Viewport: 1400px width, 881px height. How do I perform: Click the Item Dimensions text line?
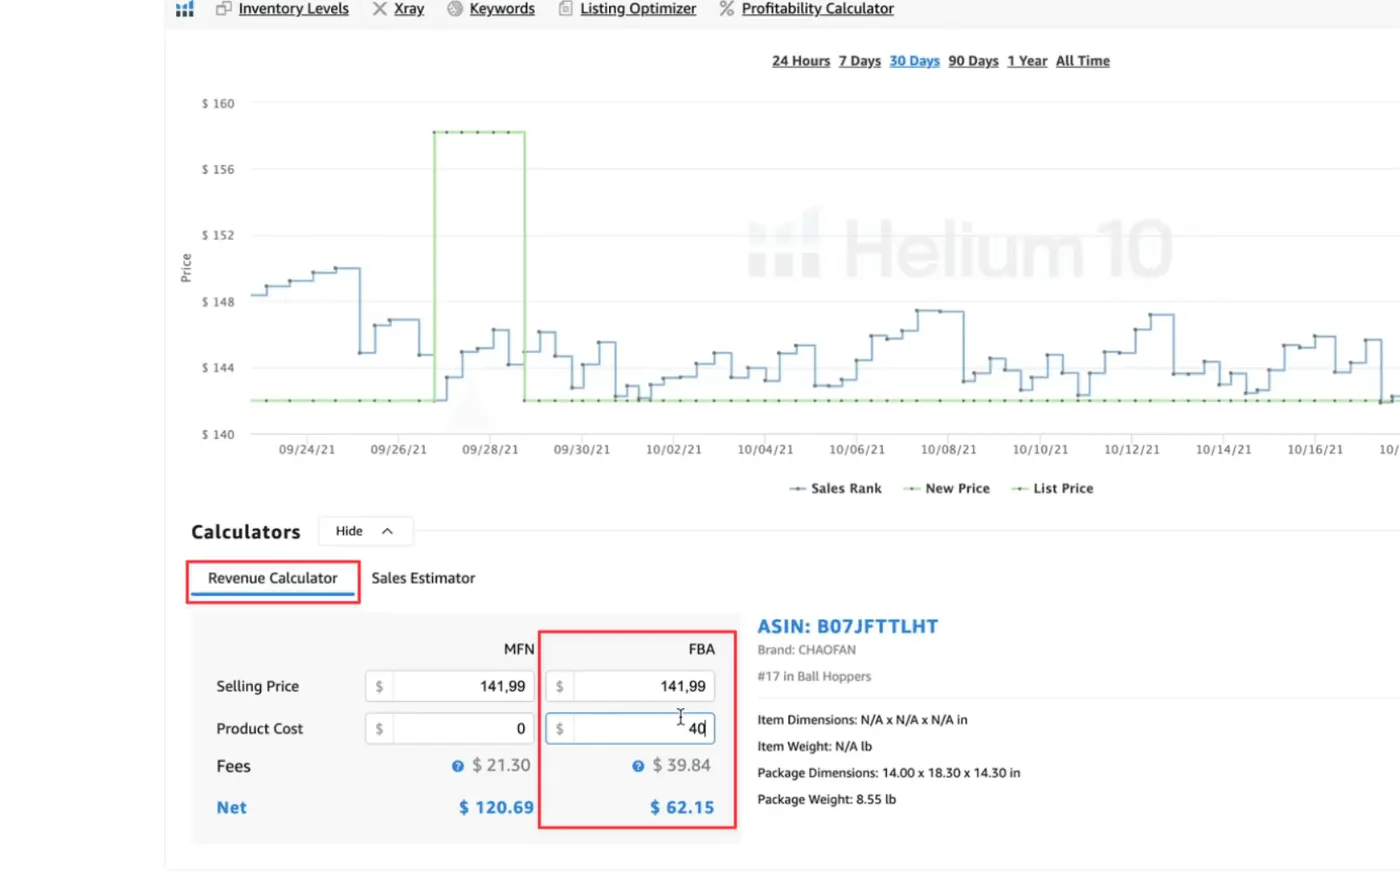click(862, 720)
